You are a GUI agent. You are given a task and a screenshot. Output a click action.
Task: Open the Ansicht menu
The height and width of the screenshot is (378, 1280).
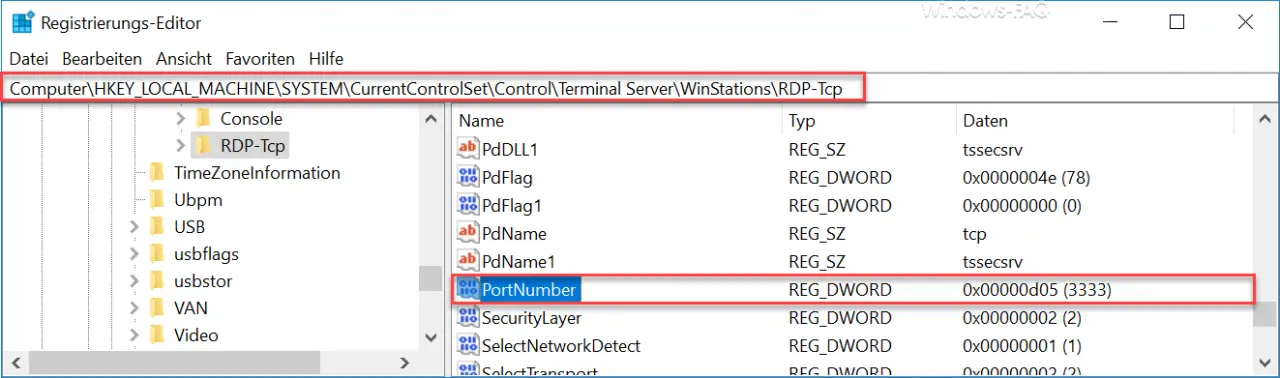pyautogui.click(x=183, y=59)
